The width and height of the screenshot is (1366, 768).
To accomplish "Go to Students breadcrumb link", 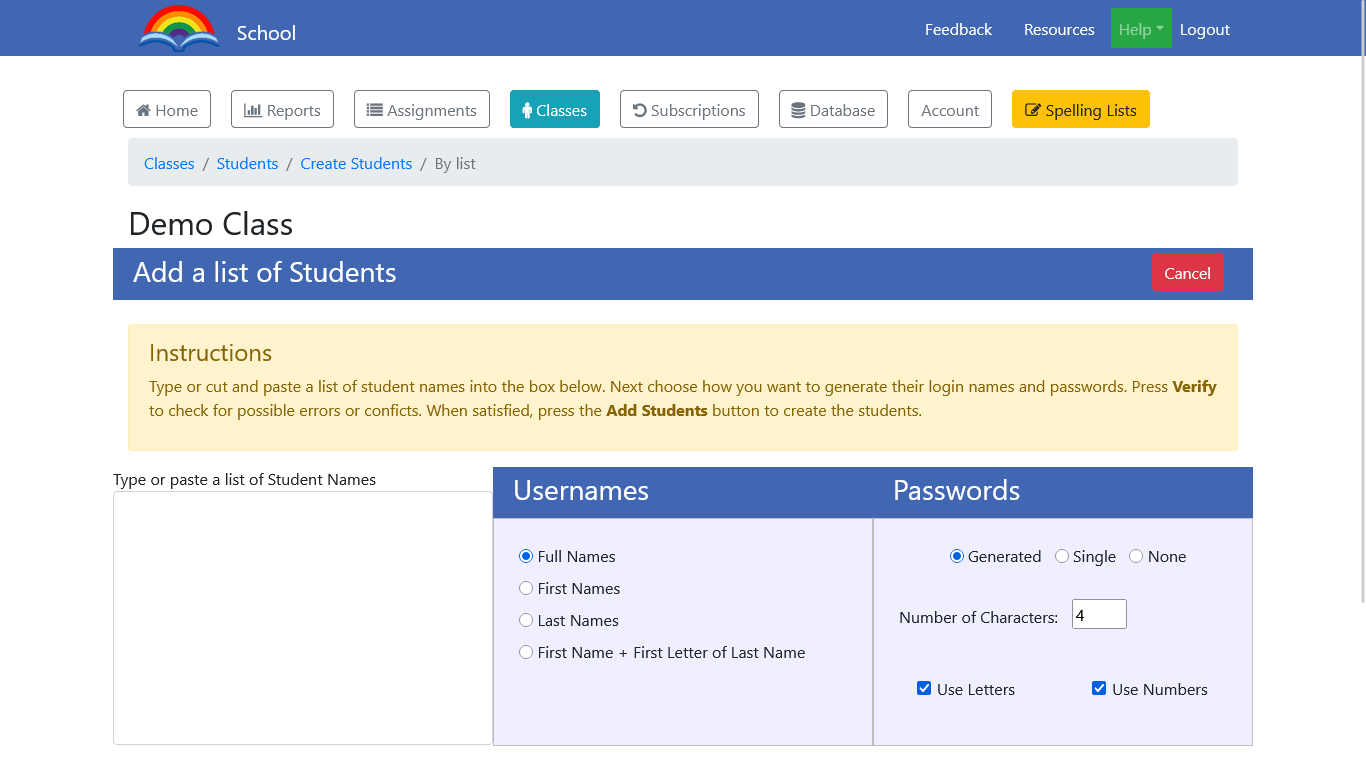I will point(247,163).
